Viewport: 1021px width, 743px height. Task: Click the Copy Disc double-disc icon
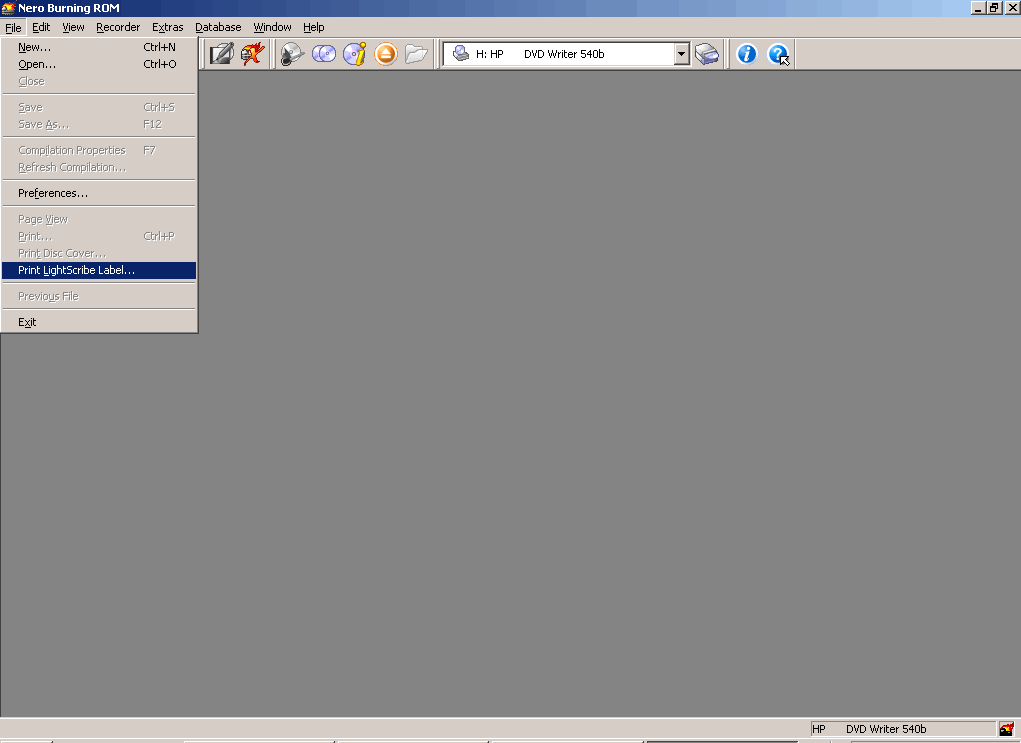324,54
